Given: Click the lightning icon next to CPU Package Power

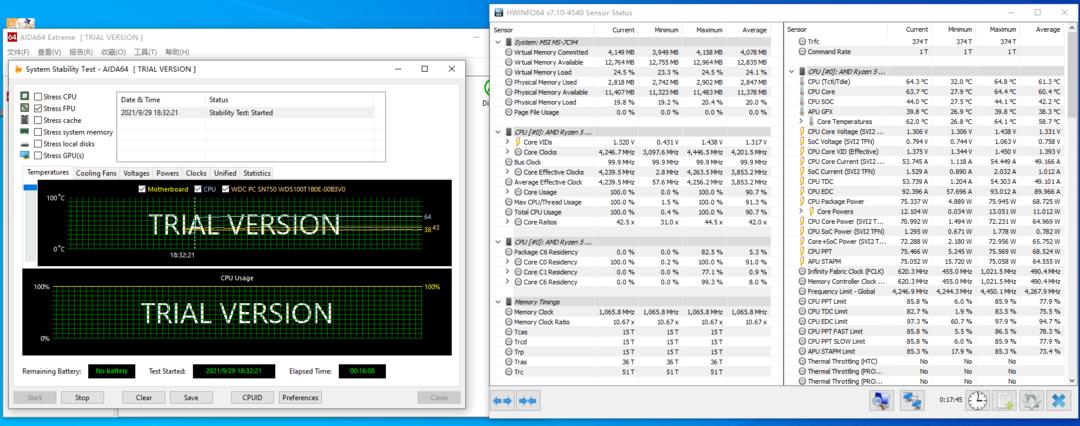Looking at the screenshot, I should 802,201.
